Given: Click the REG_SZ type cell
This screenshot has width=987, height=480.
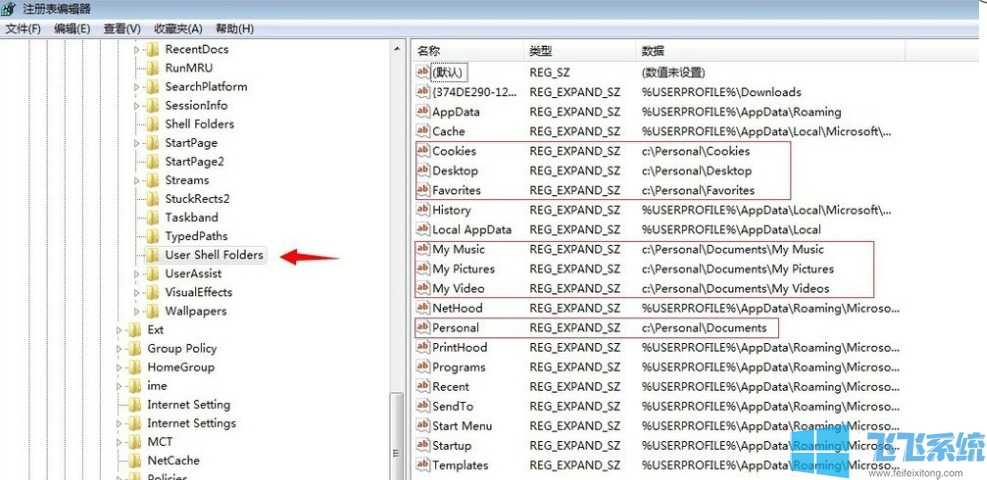Looking at the screenshot, I should pyautogui.click(x=550, y=72).
